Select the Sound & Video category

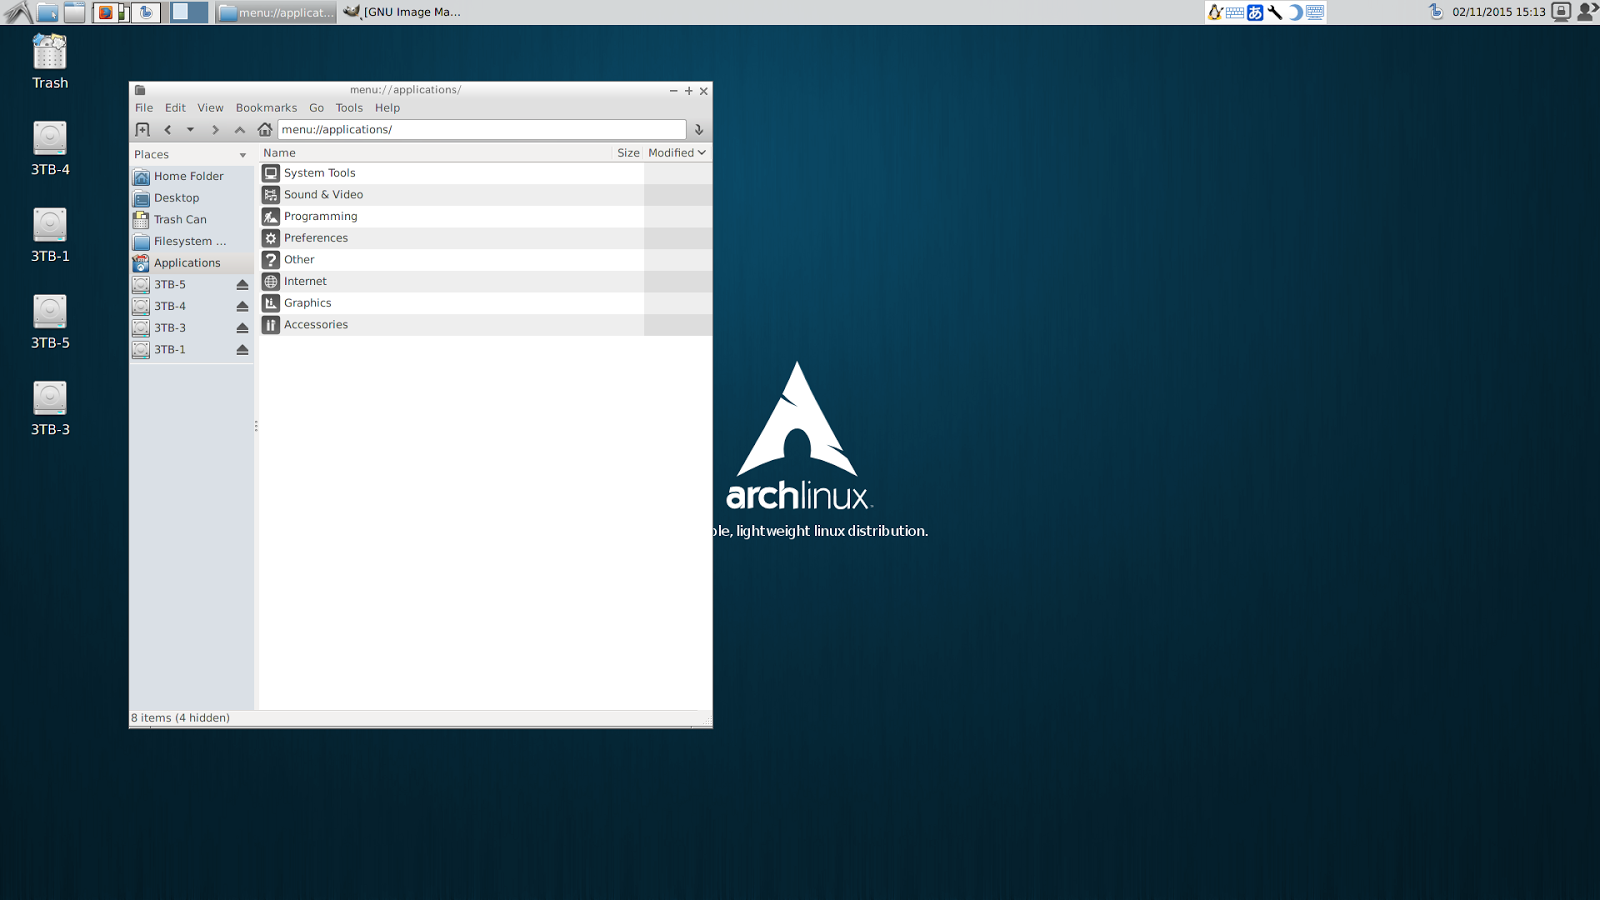coord(486,195)
